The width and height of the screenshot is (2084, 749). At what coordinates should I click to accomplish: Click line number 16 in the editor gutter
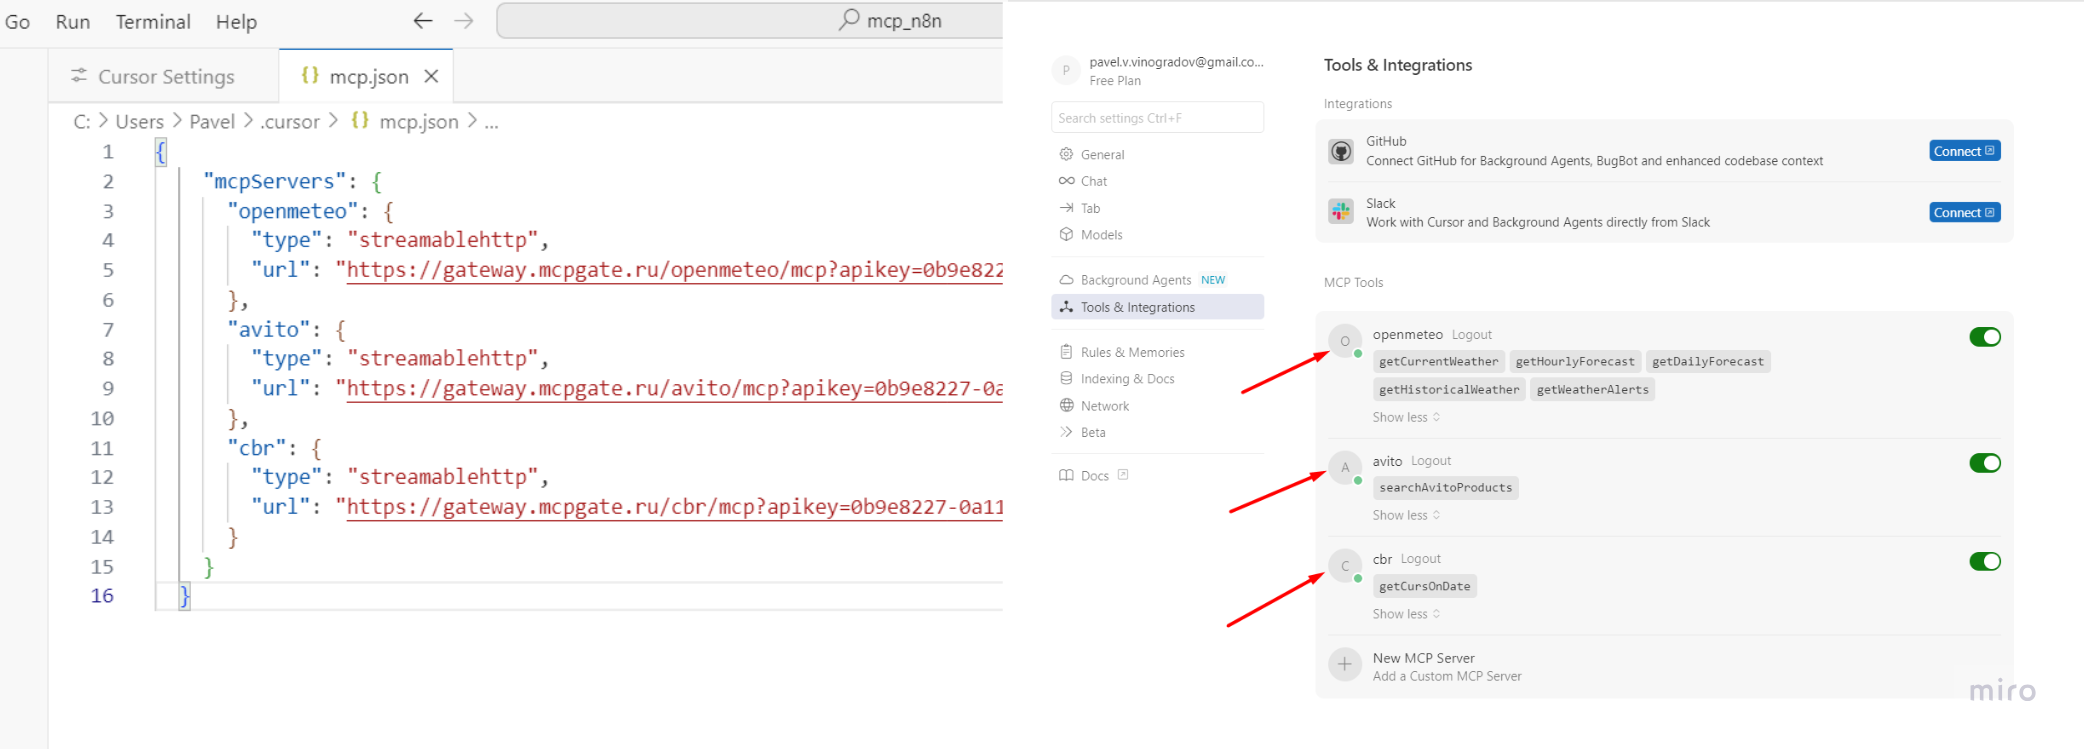[102, 595]
